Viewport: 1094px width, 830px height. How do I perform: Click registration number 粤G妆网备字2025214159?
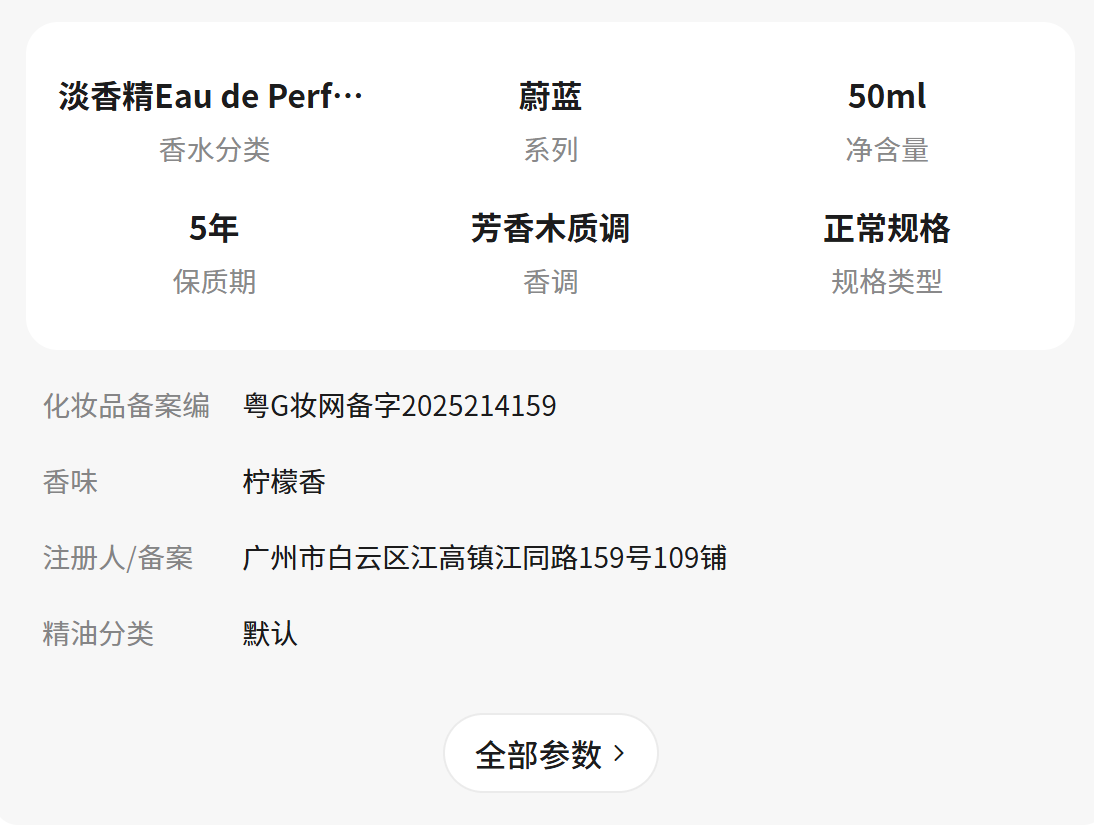399,406
